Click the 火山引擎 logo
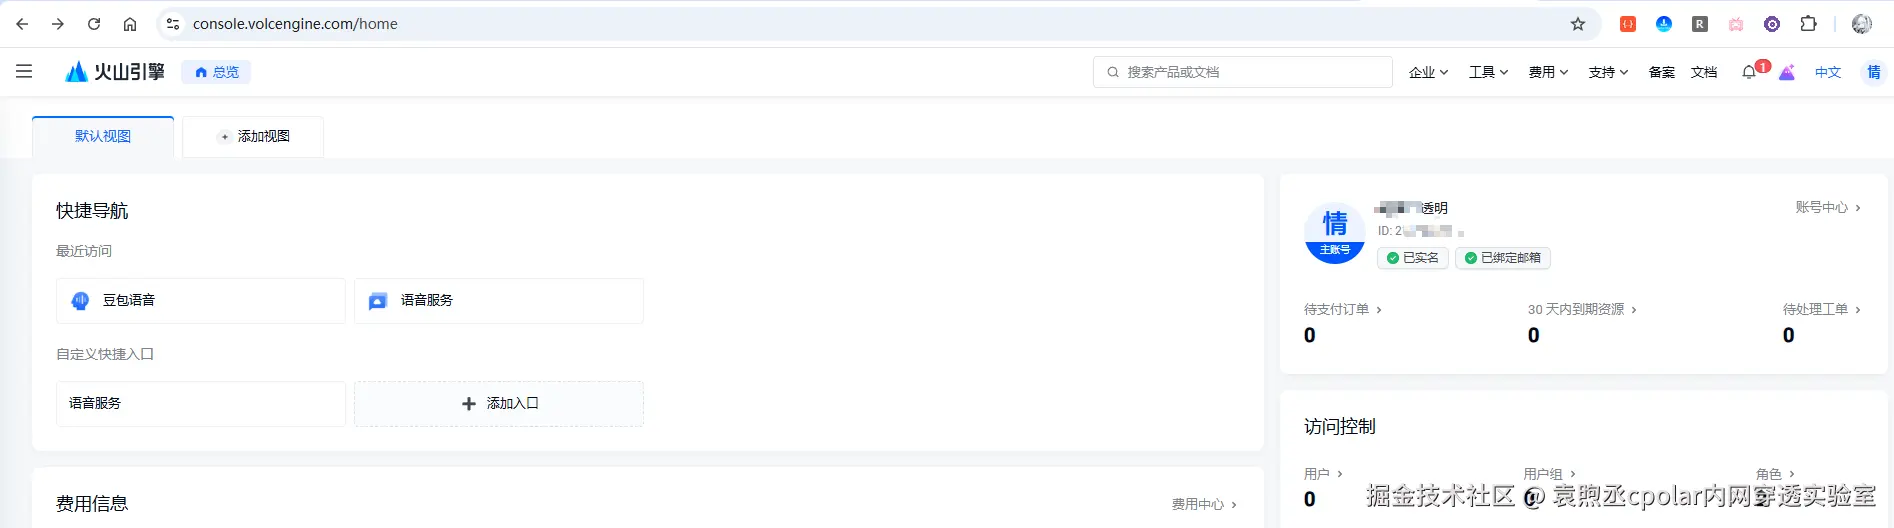1894x528 pixels. pyautogui.click(x=115, y=72)
